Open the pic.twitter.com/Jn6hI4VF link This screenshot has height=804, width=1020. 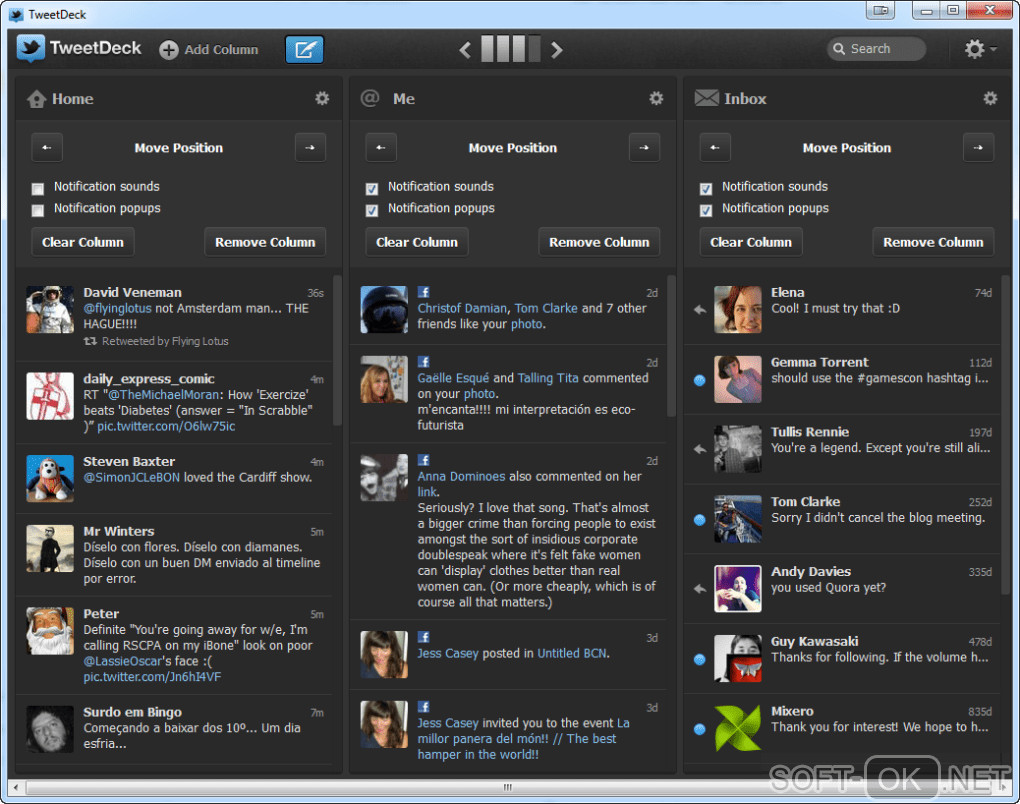[x=152, y=677]
